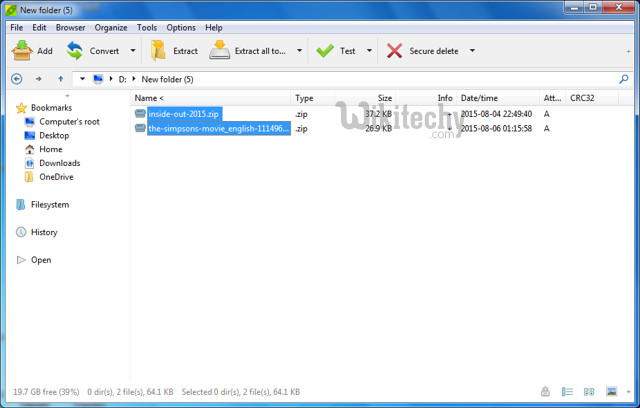Open OneDrive in the sidebar
The height and width of the screenshot is (408, 640).
point(56,177)
